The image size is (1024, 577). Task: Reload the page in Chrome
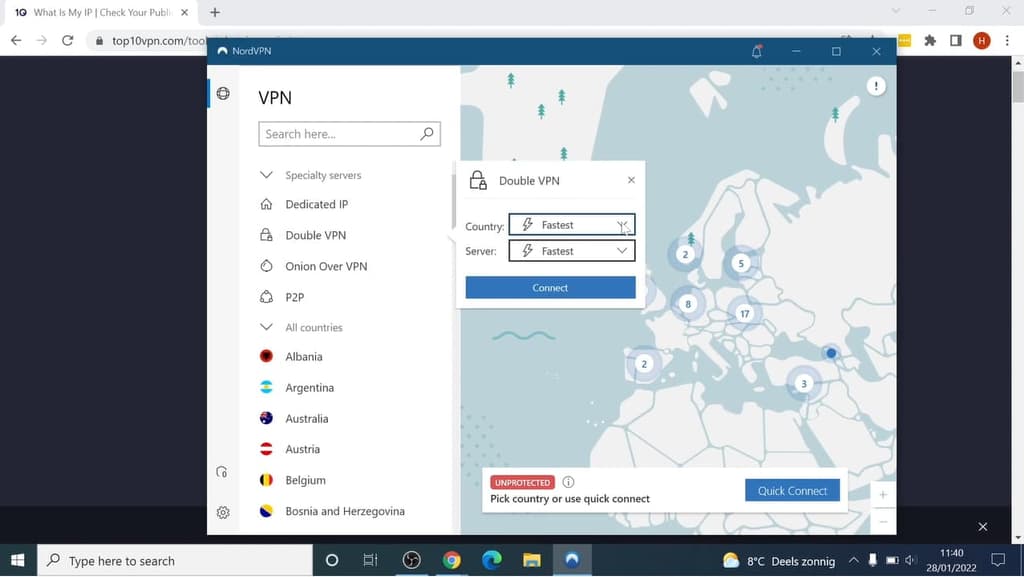click(x=67, y=40)
